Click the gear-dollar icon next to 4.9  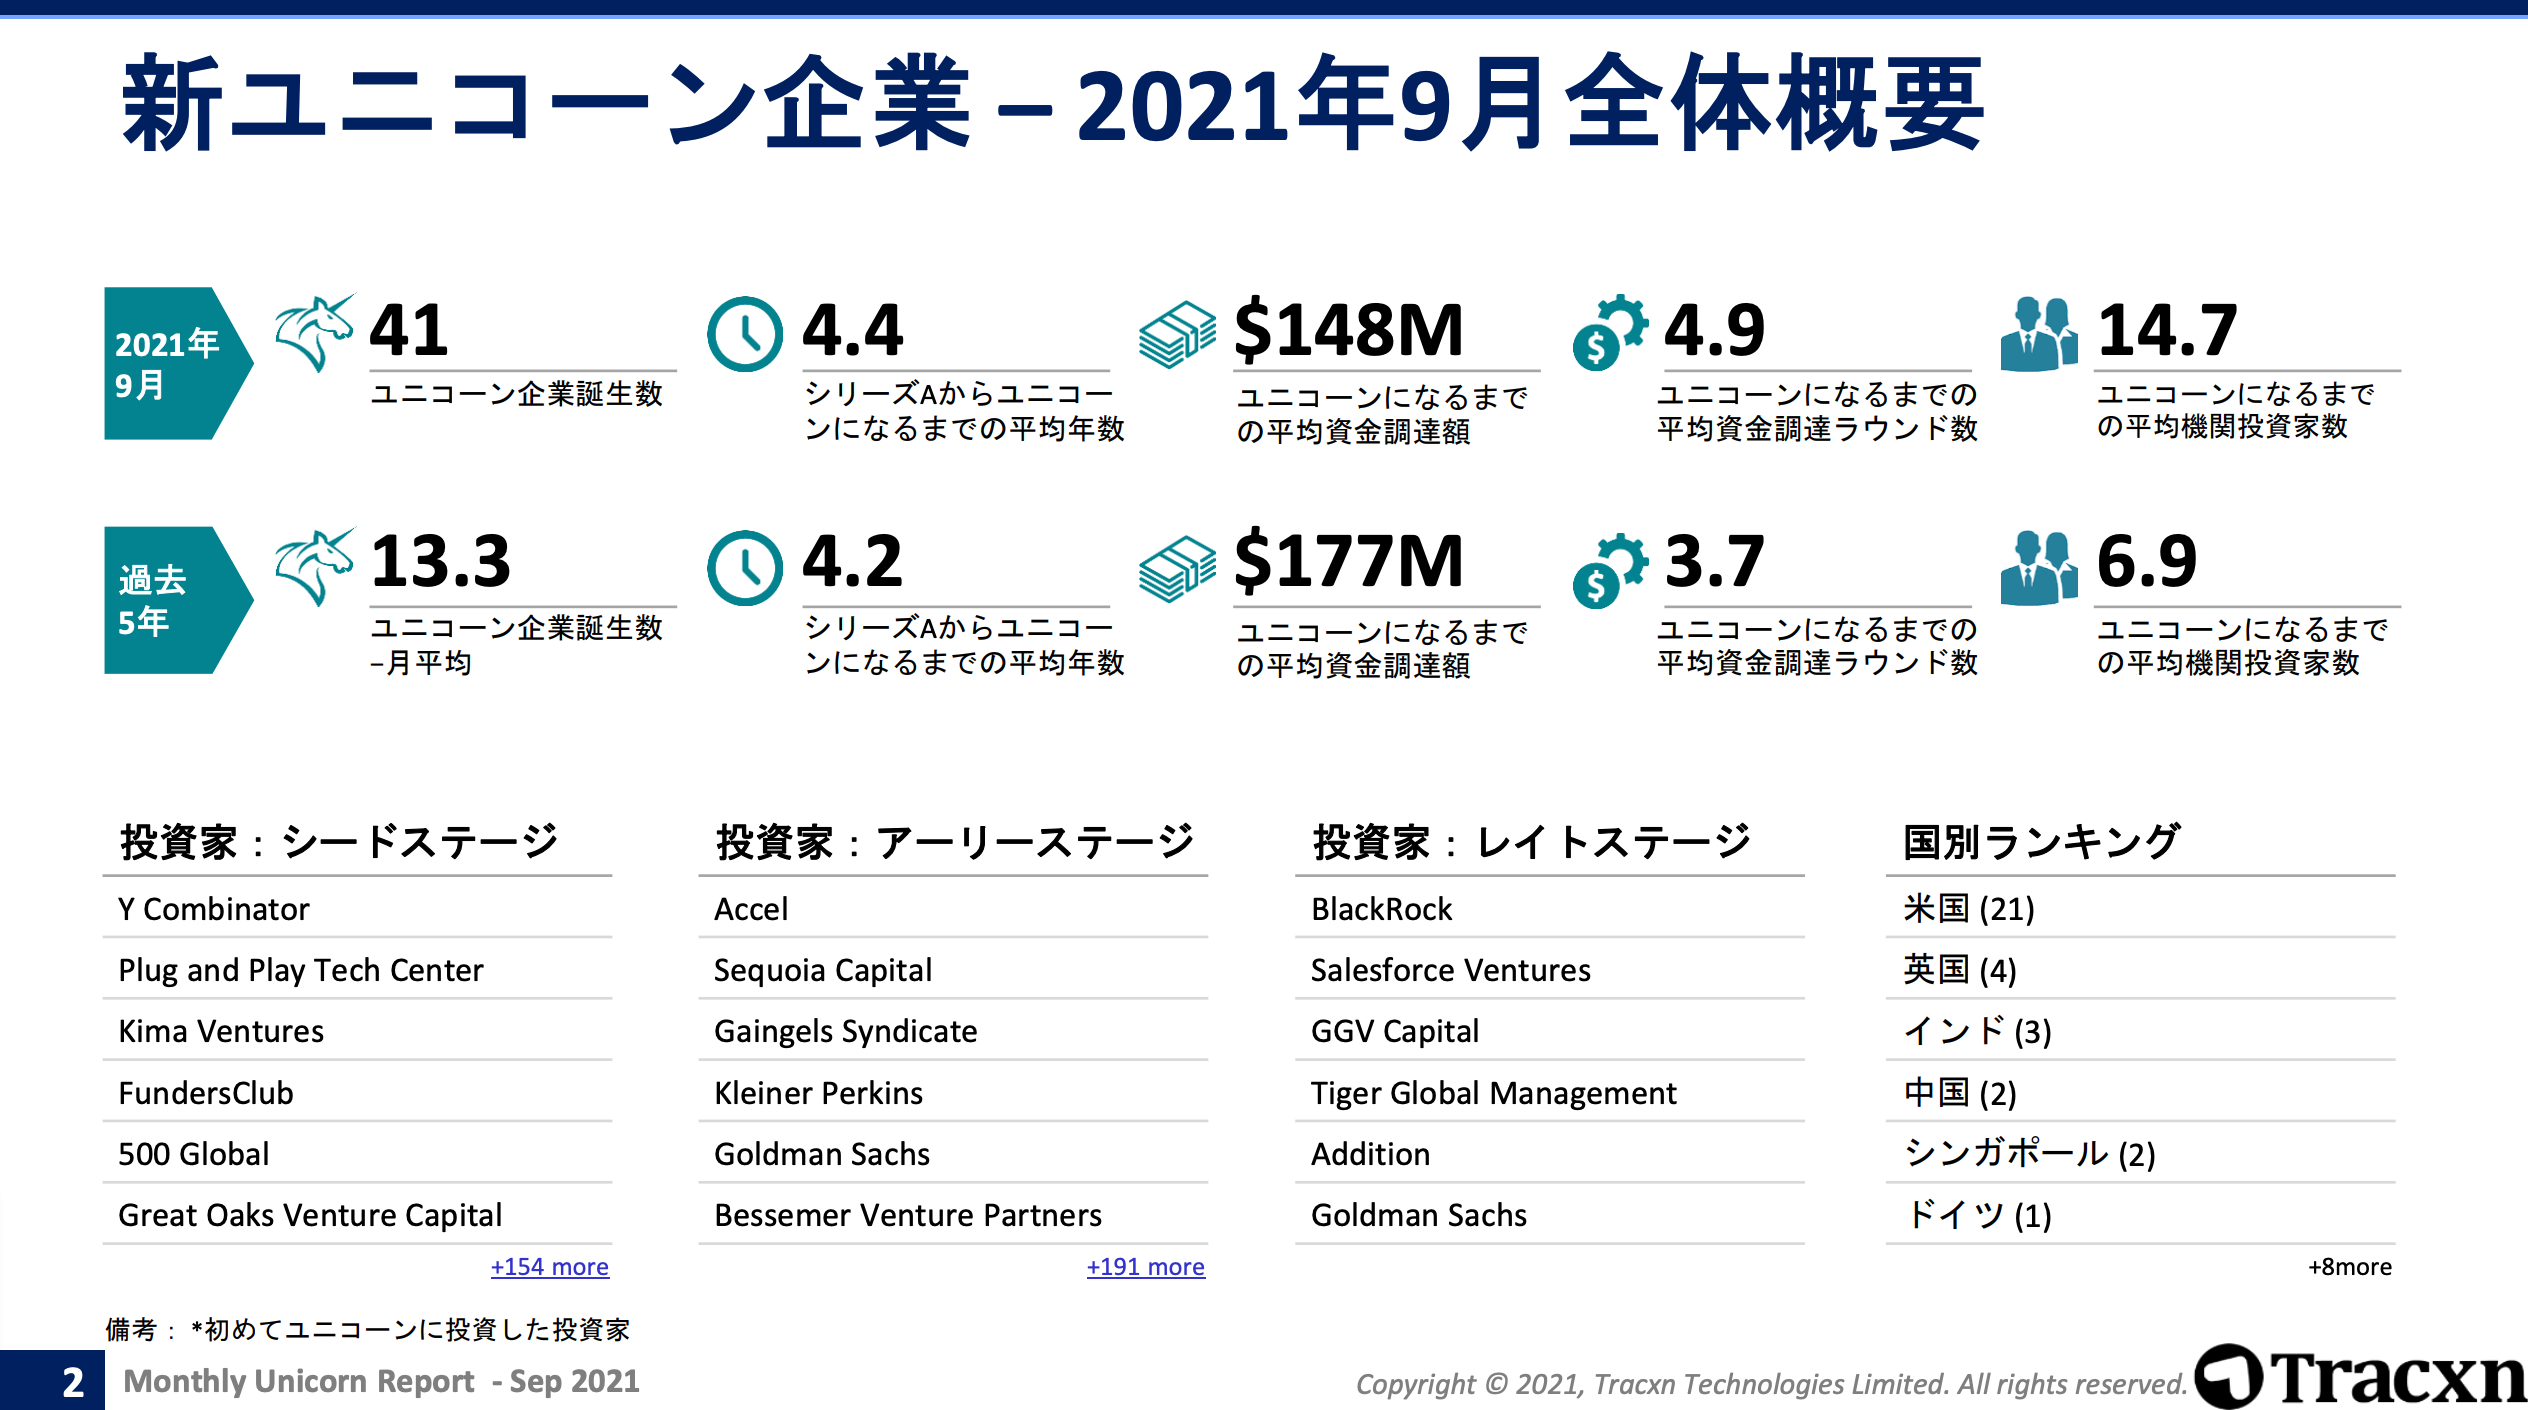(1609, 333)
